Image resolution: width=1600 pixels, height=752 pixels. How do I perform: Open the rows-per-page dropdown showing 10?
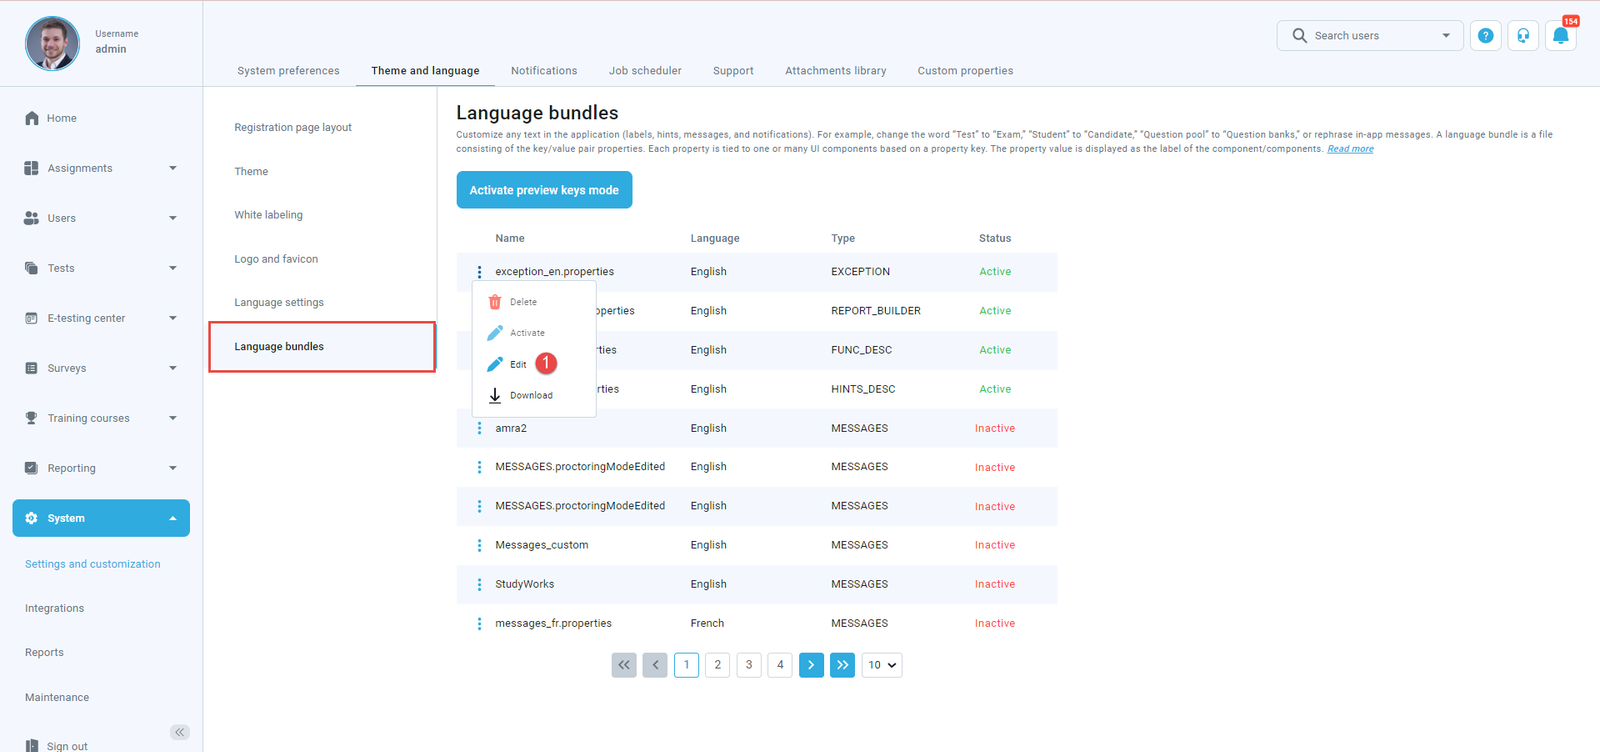pos(881,665)
